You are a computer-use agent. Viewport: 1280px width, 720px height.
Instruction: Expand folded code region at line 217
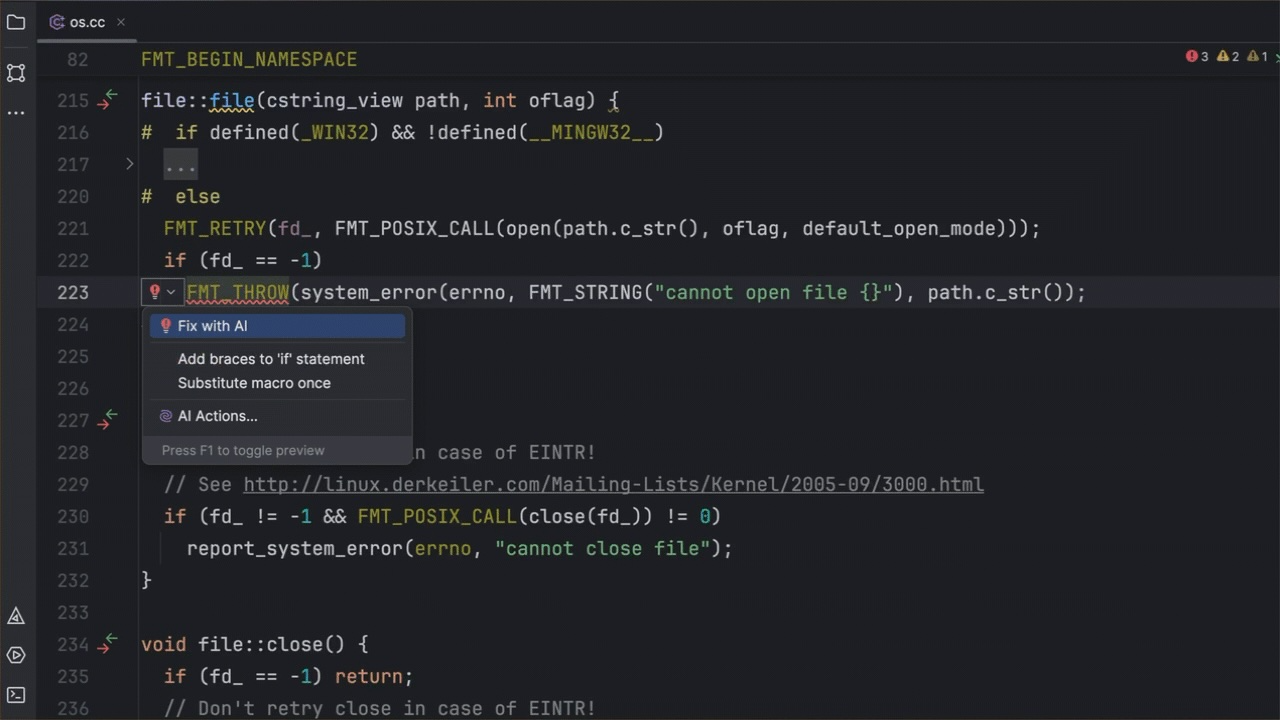129,164
